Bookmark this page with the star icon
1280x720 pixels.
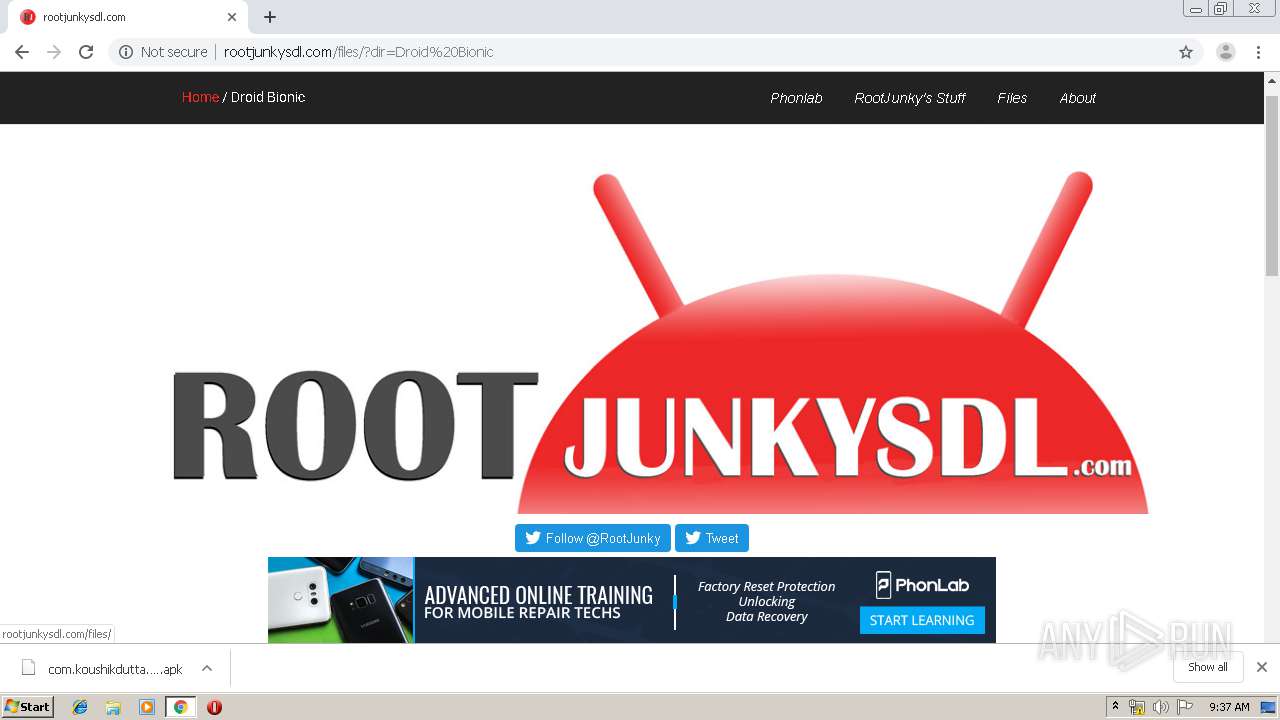coord(1186,52)
